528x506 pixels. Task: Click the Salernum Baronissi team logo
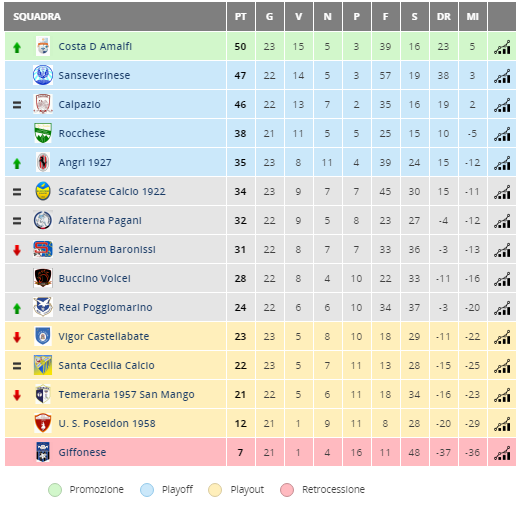tap(43, 249)
